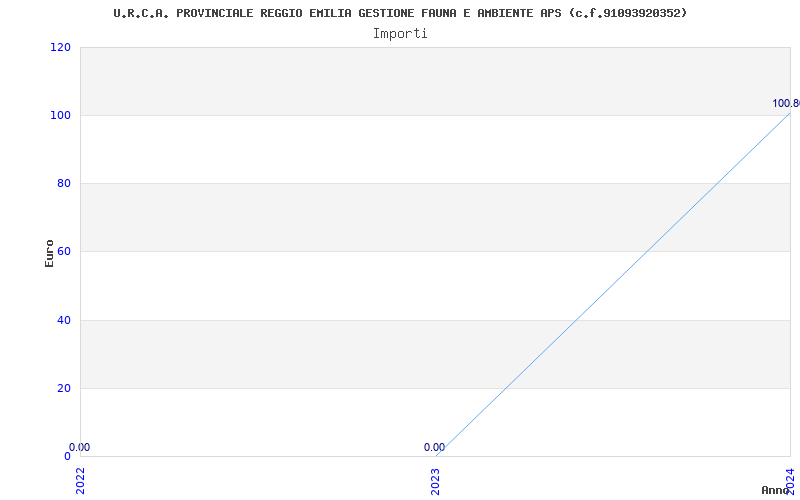This screenshot has width=800, height=500.
Task: Select the 'Importi' chart subtitle
Action: coord(400,34)
